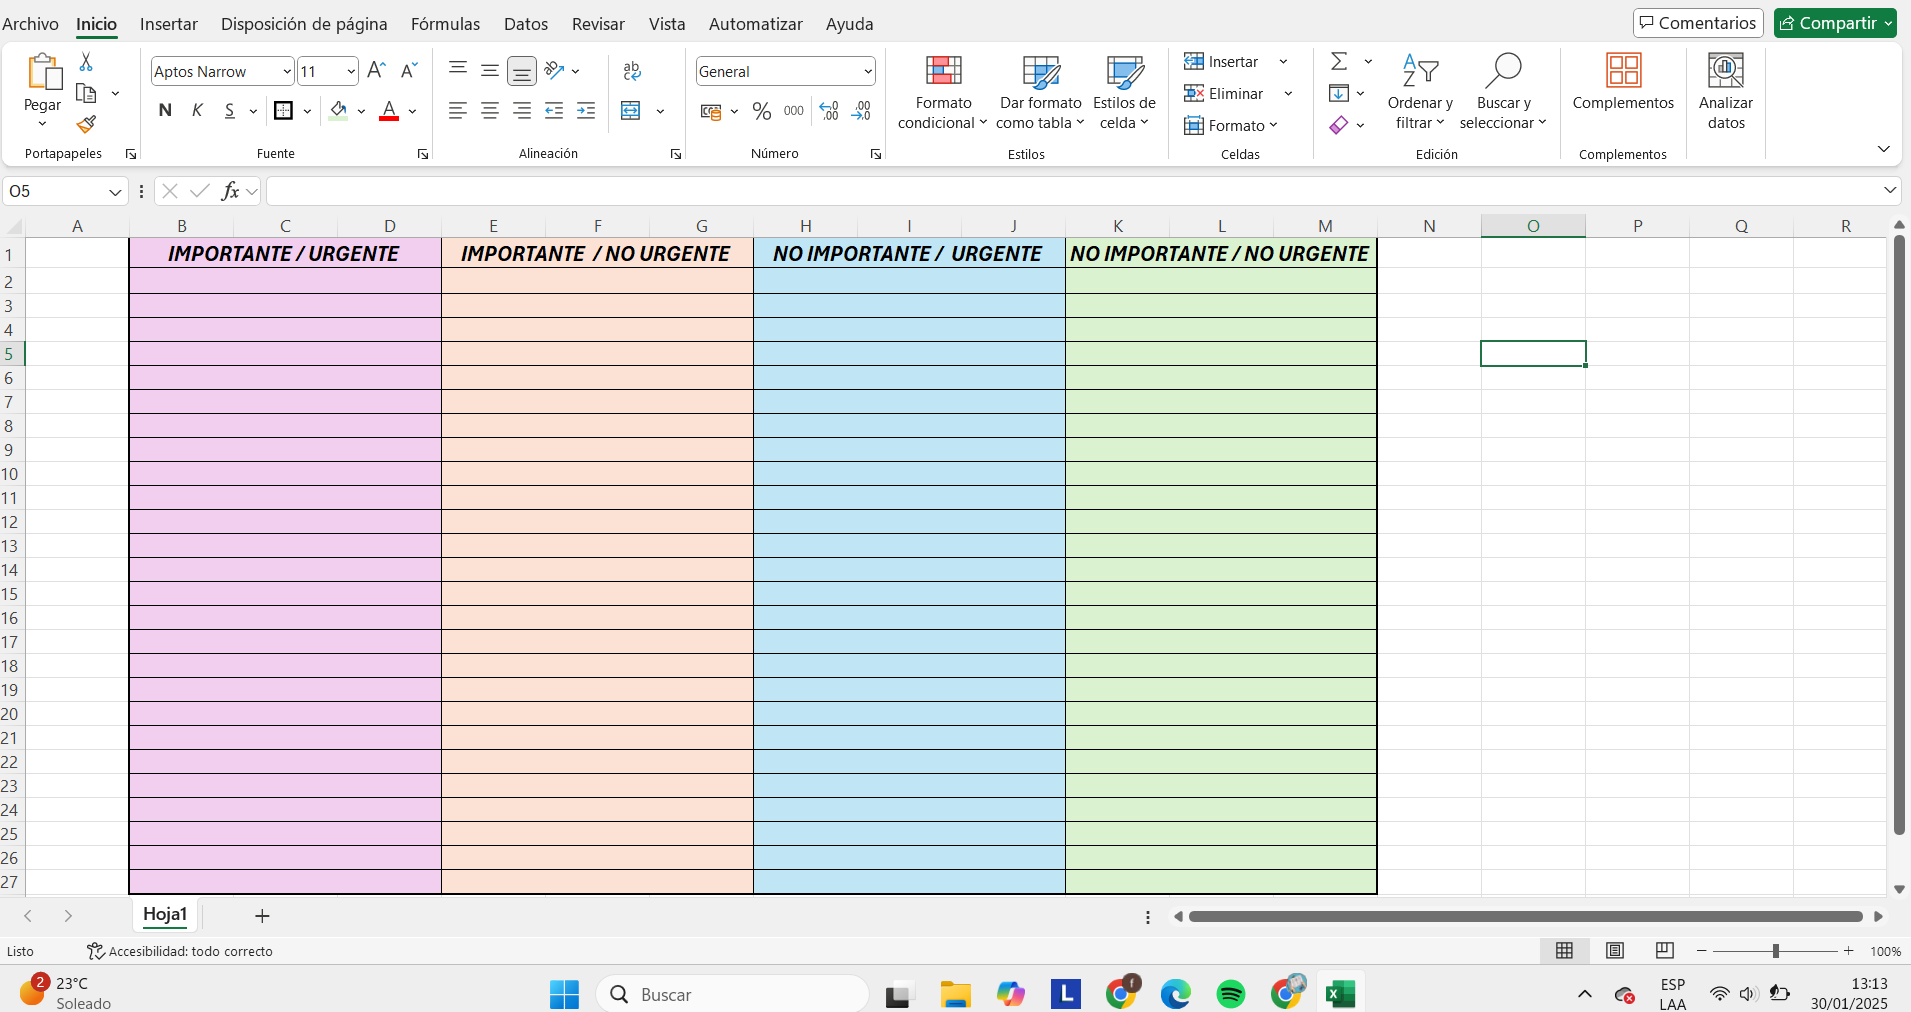The width and height of the screenshot is (1911, 1012).
Task: Click the AutoSum sigma icon
Action: pos(1339,62)
